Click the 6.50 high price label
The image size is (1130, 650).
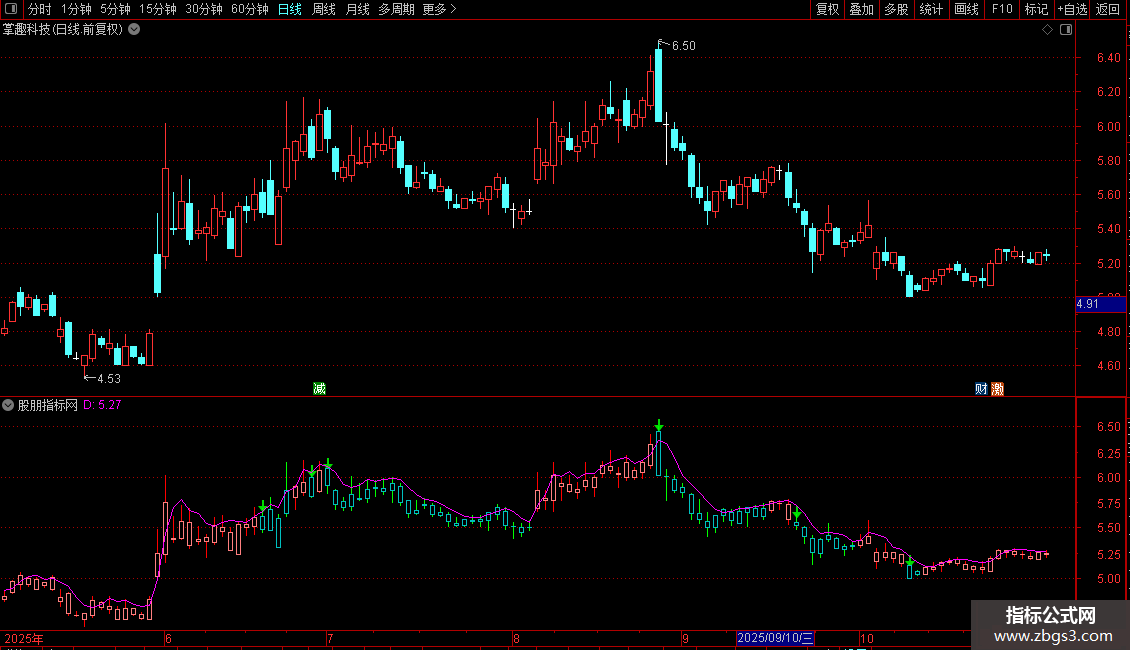[x=683, y=45]
